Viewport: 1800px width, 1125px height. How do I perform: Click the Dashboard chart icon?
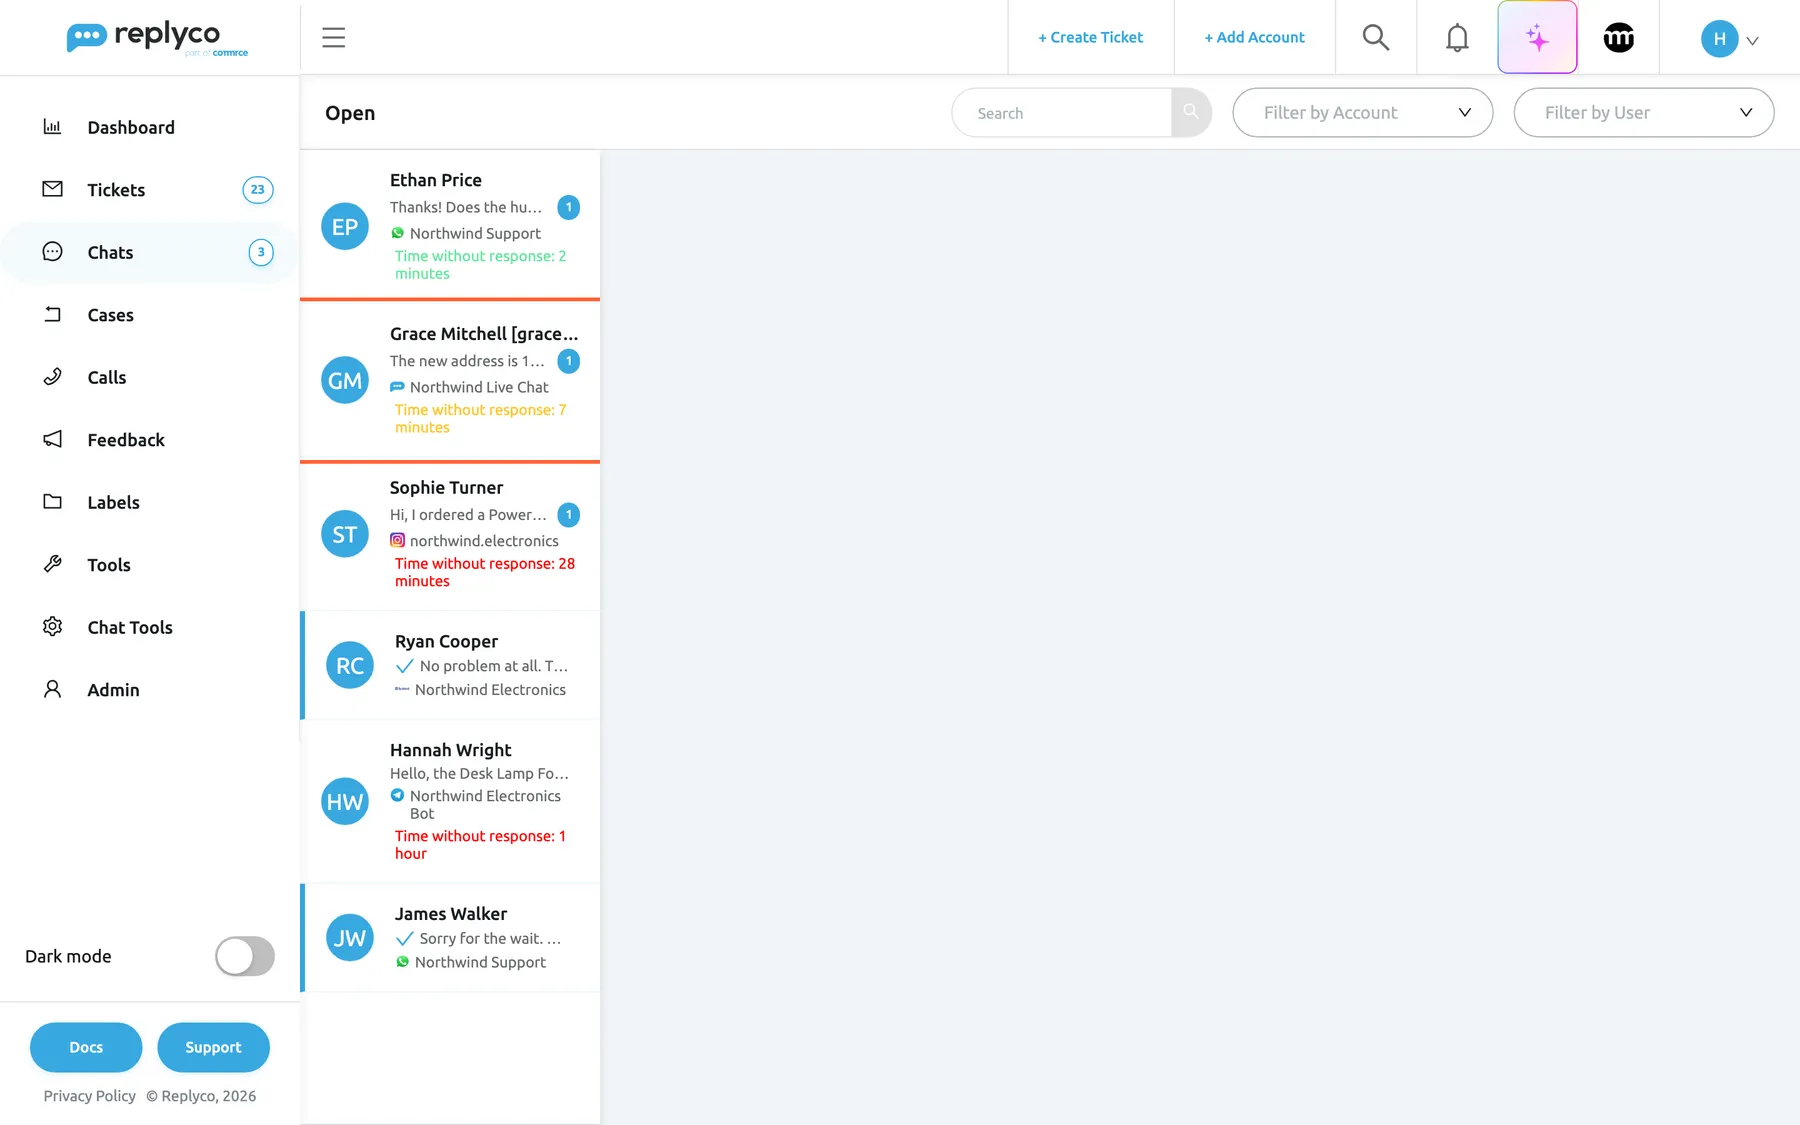(x=53, y=127)
